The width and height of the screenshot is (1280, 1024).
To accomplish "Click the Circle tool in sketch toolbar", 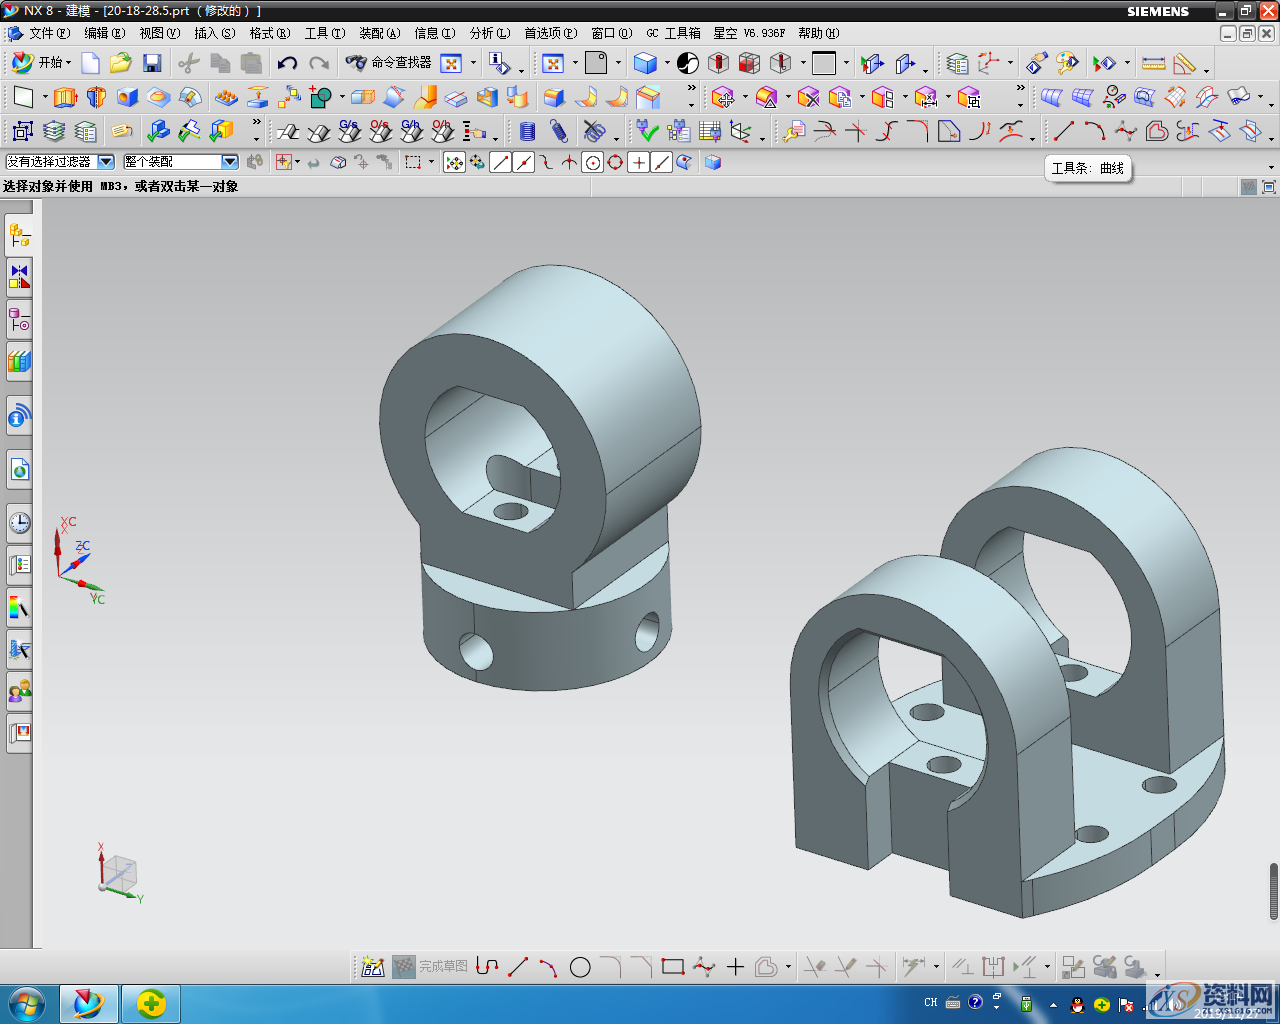I will [x=580, y=967].
